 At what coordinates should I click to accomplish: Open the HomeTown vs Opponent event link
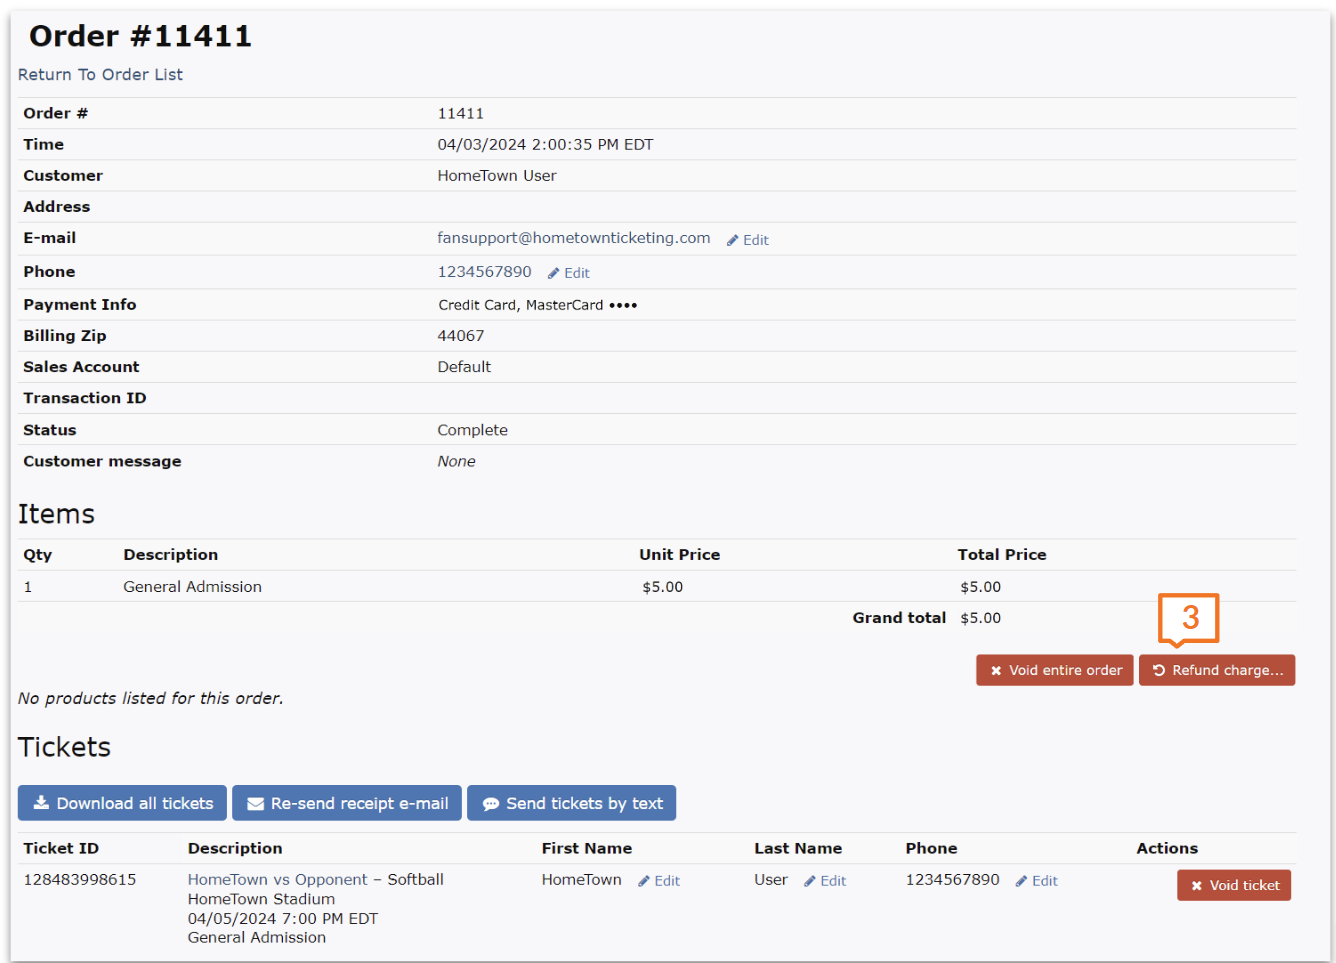[277, 880]
